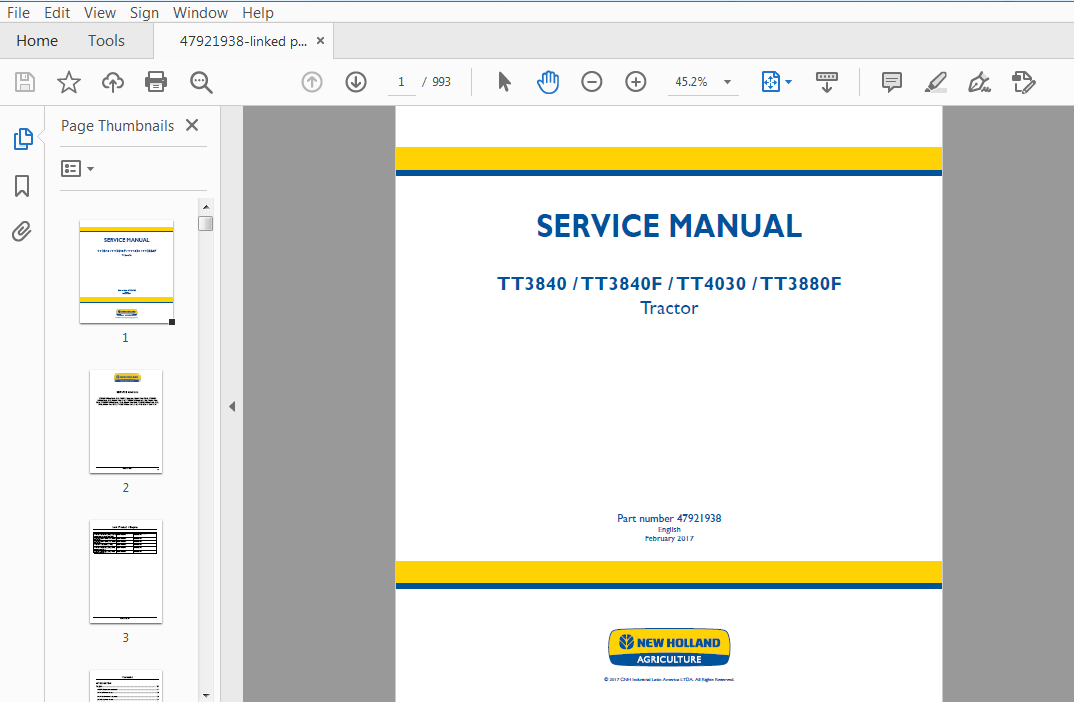Image resolution: width=1074 pixels, height=702 pixels.
Task: Open the Bookmarks panel
Action: click(22, 186)
